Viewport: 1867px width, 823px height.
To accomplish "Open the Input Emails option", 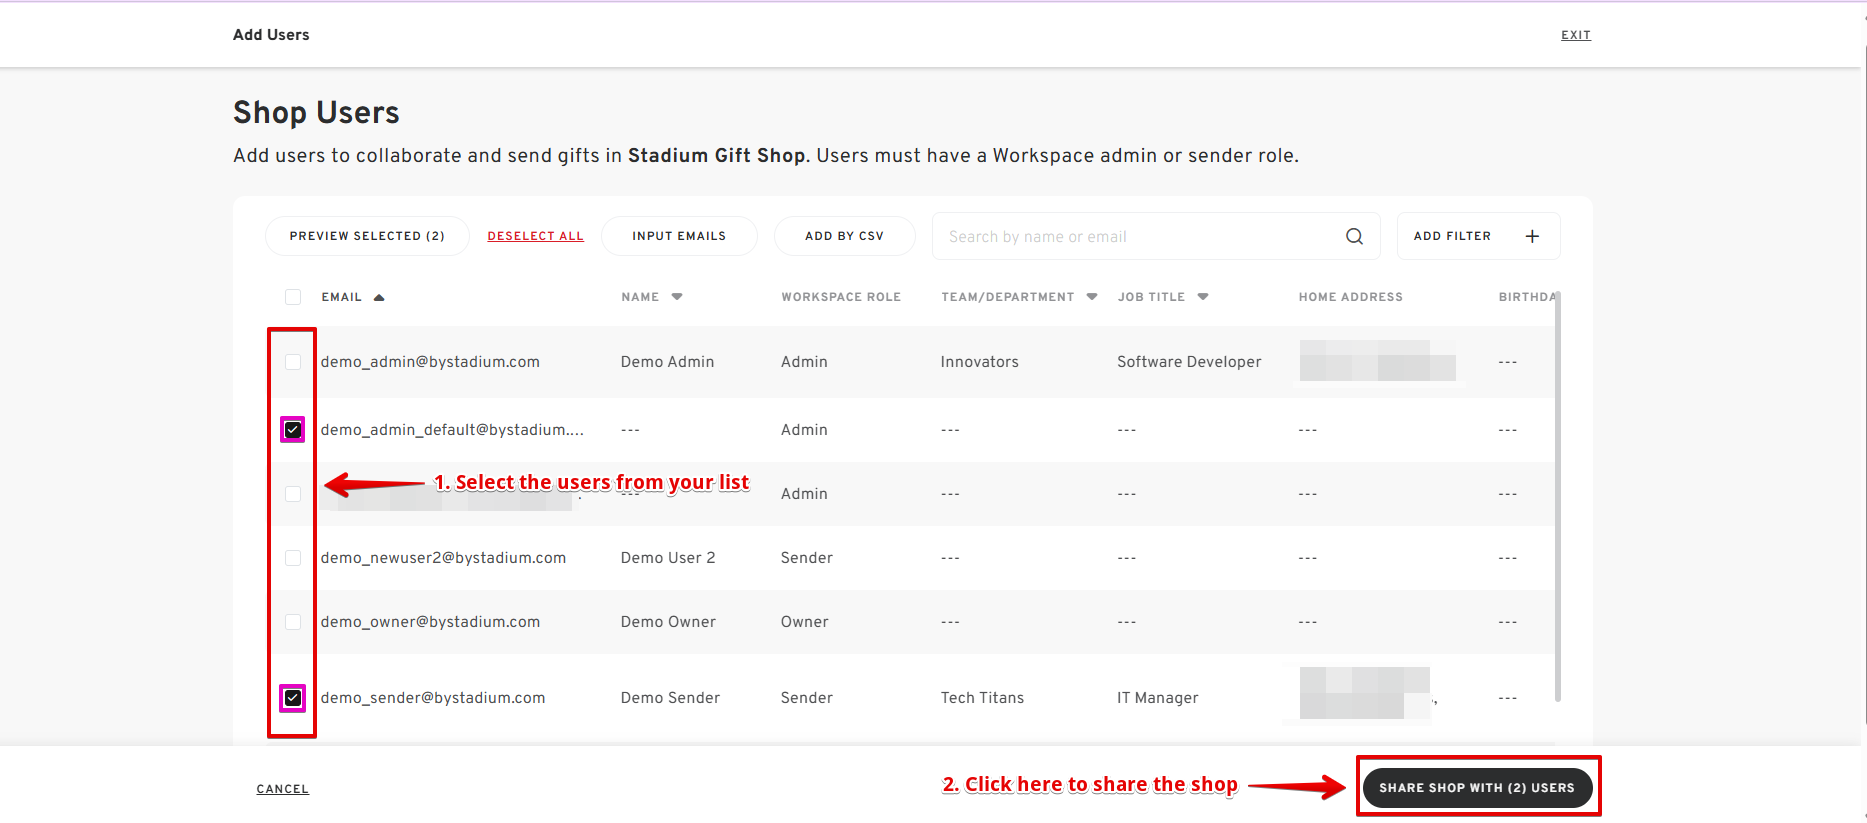I will [679, 236].
